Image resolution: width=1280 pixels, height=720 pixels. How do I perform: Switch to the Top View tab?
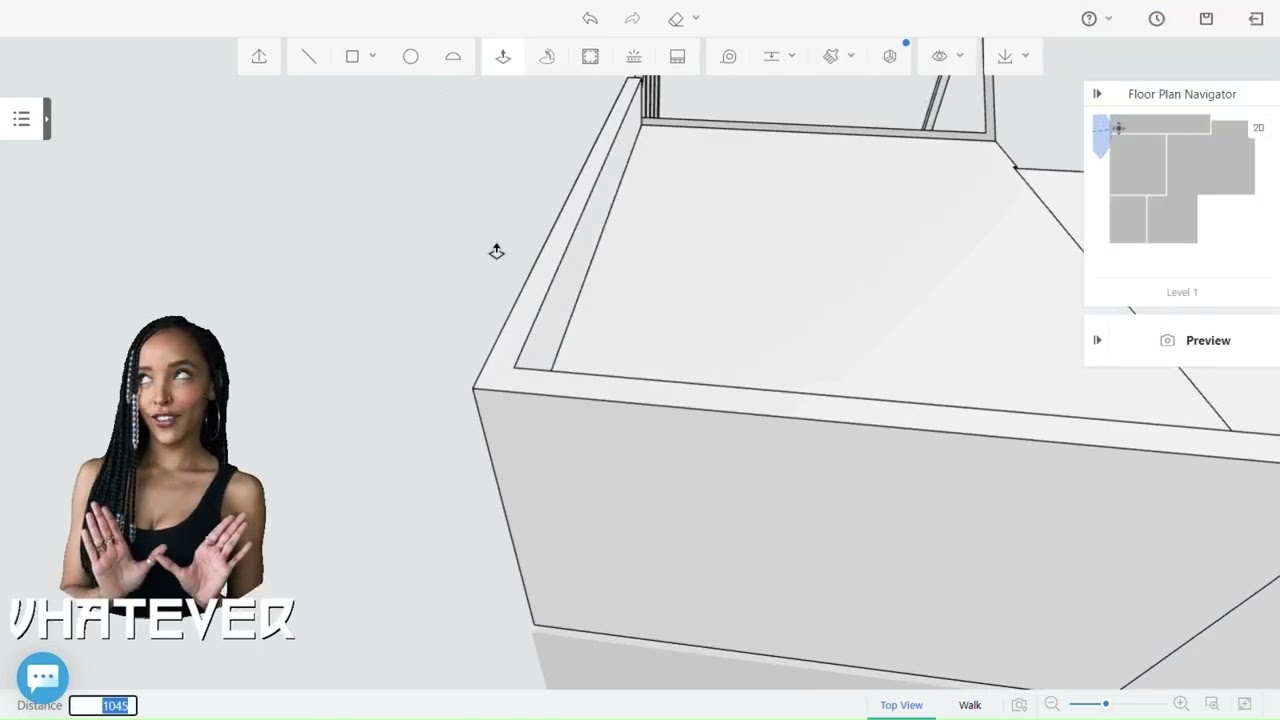(901, 705)
